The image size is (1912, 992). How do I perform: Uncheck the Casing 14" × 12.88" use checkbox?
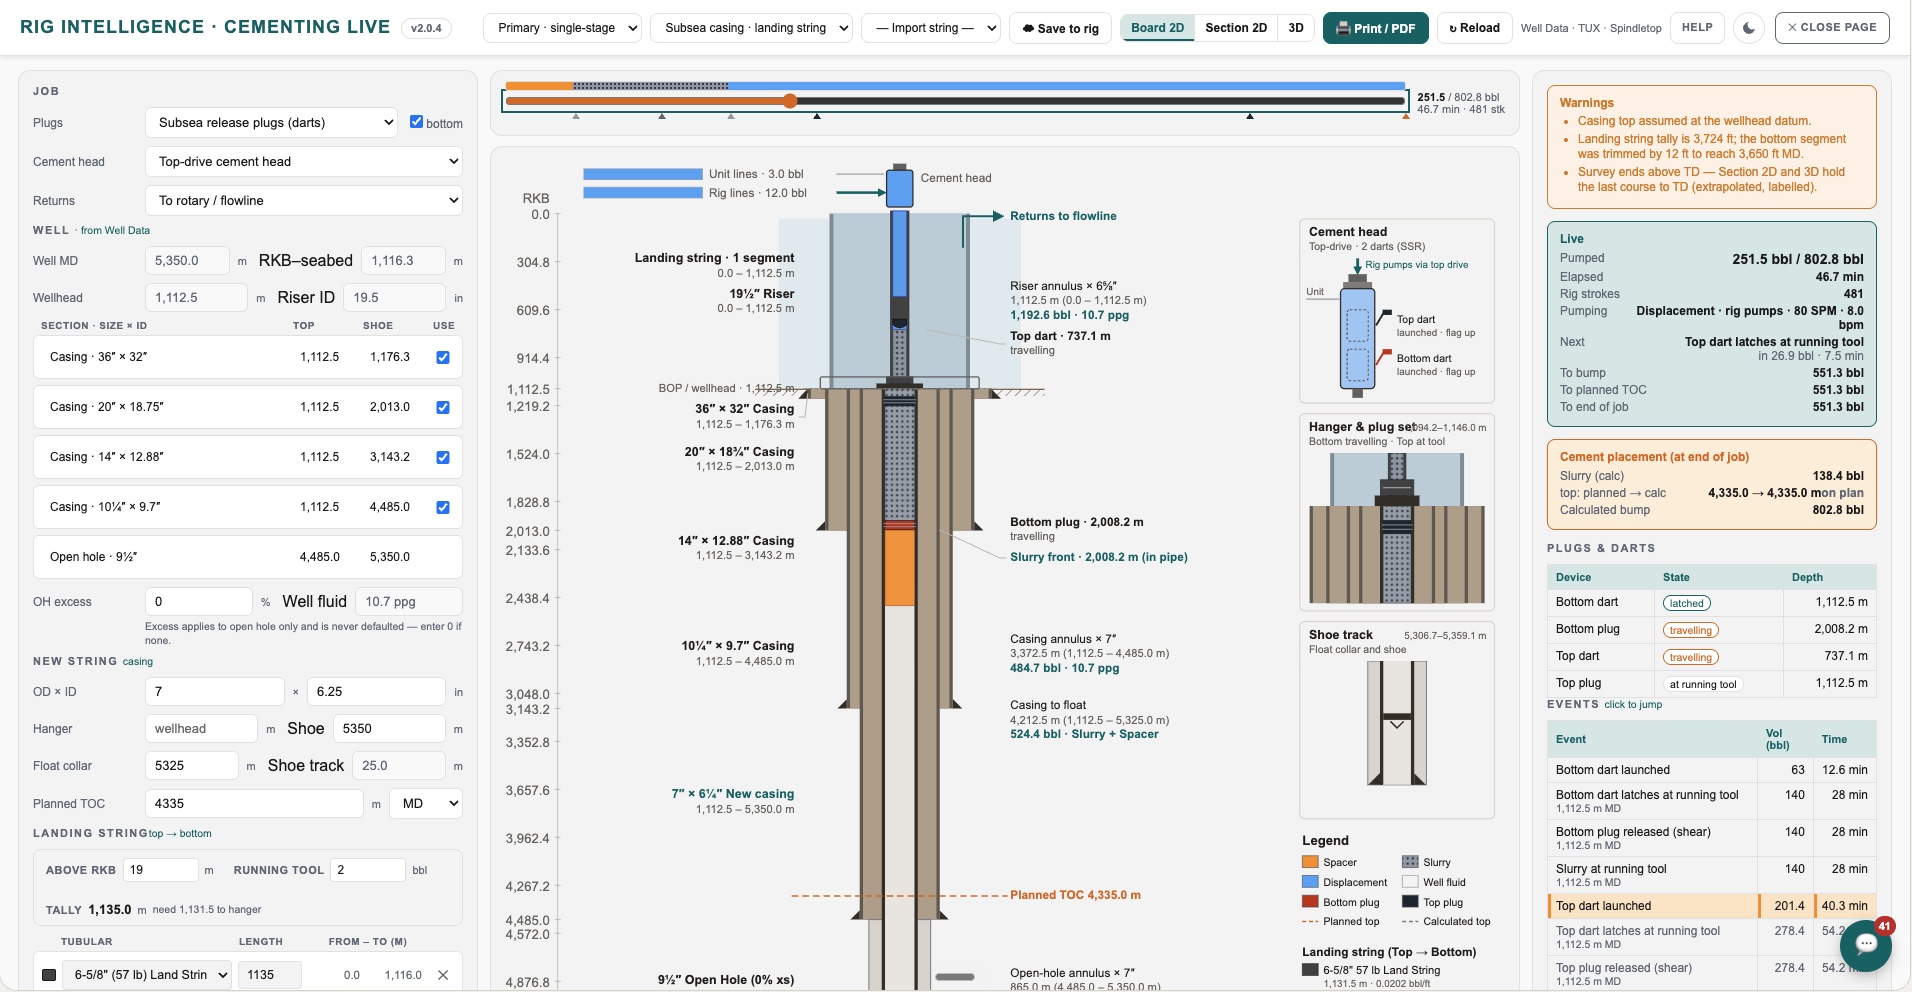[x=443, y=457]
